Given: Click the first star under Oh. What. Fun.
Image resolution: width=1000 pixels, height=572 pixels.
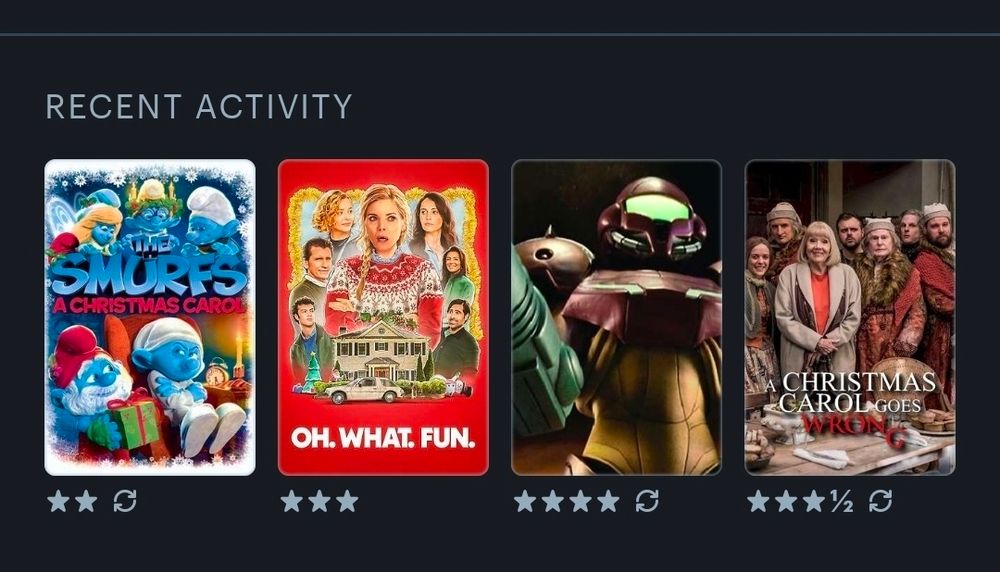Looking at the screenshot, I should point(291,501).
